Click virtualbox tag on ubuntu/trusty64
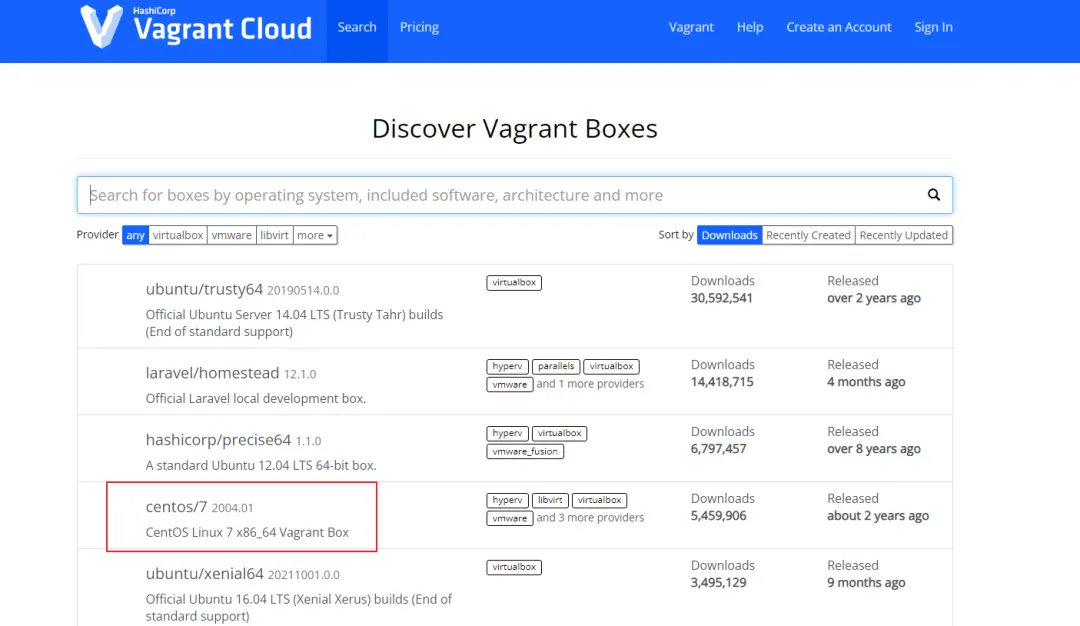The image size is (1080, 626). [514, 282]
